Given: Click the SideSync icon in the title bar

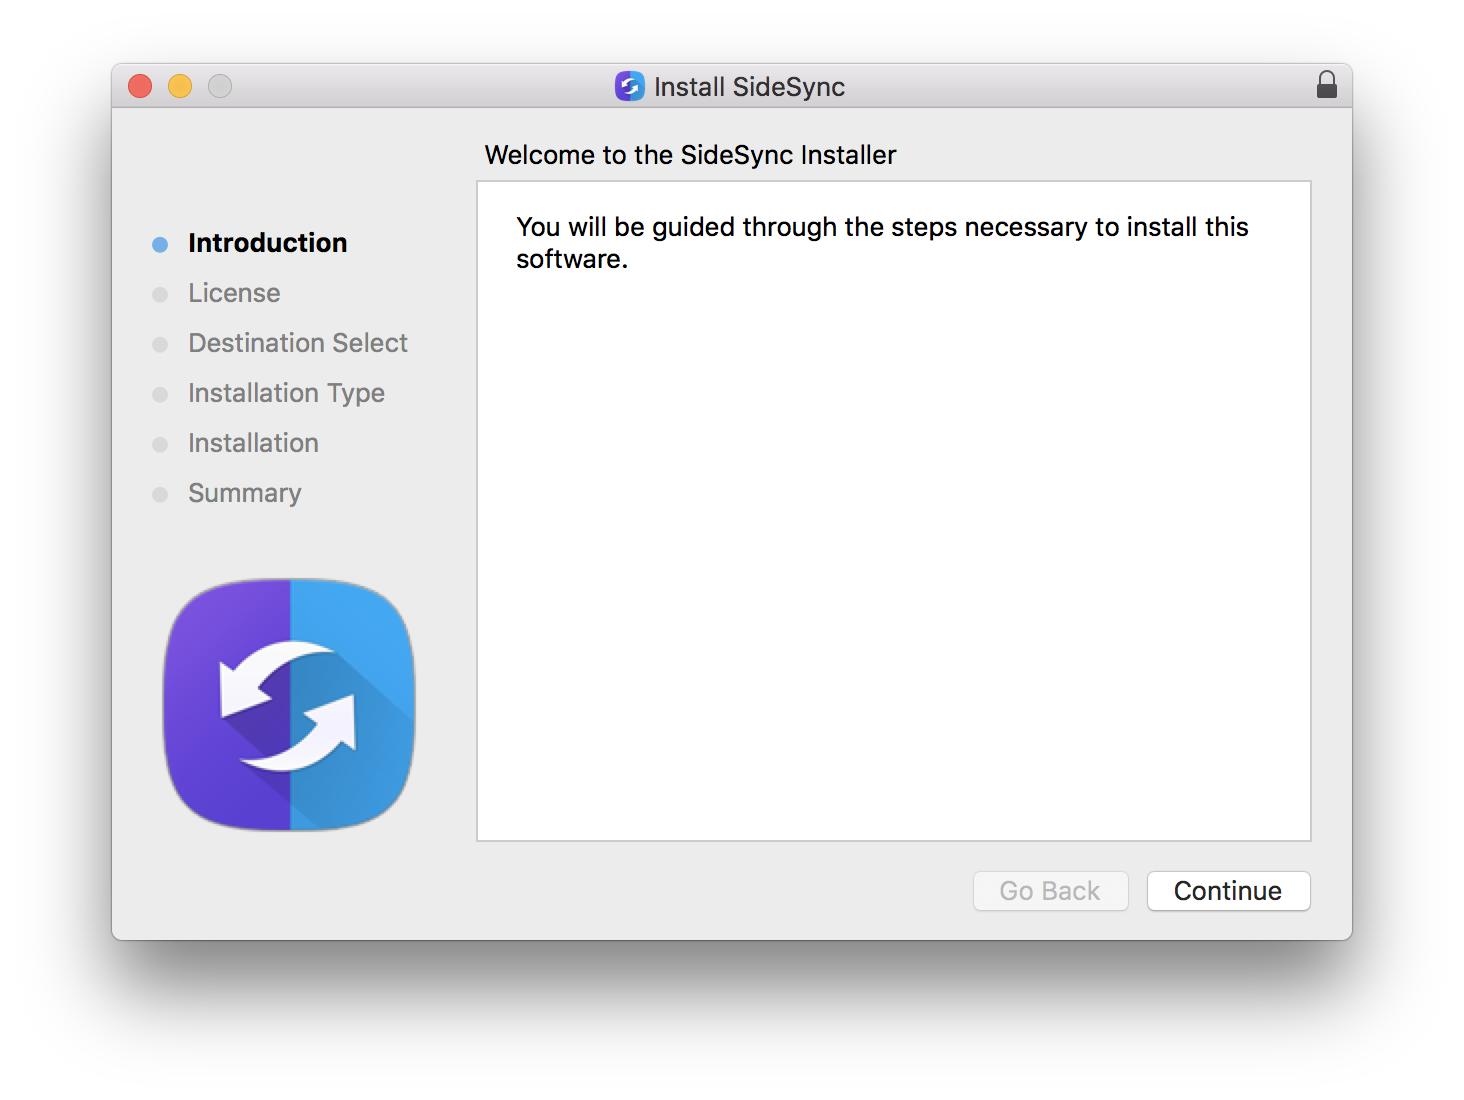Looking at the screenshot, I should pos(629,86).
